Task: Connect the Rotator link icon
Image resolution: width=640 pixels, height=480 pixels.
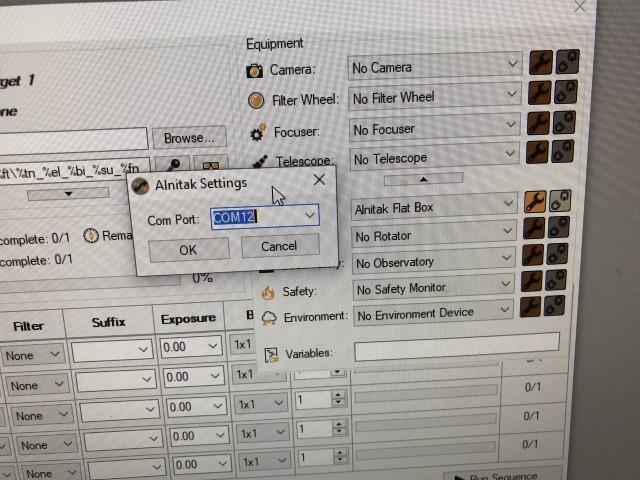Action: pos(558,227)
